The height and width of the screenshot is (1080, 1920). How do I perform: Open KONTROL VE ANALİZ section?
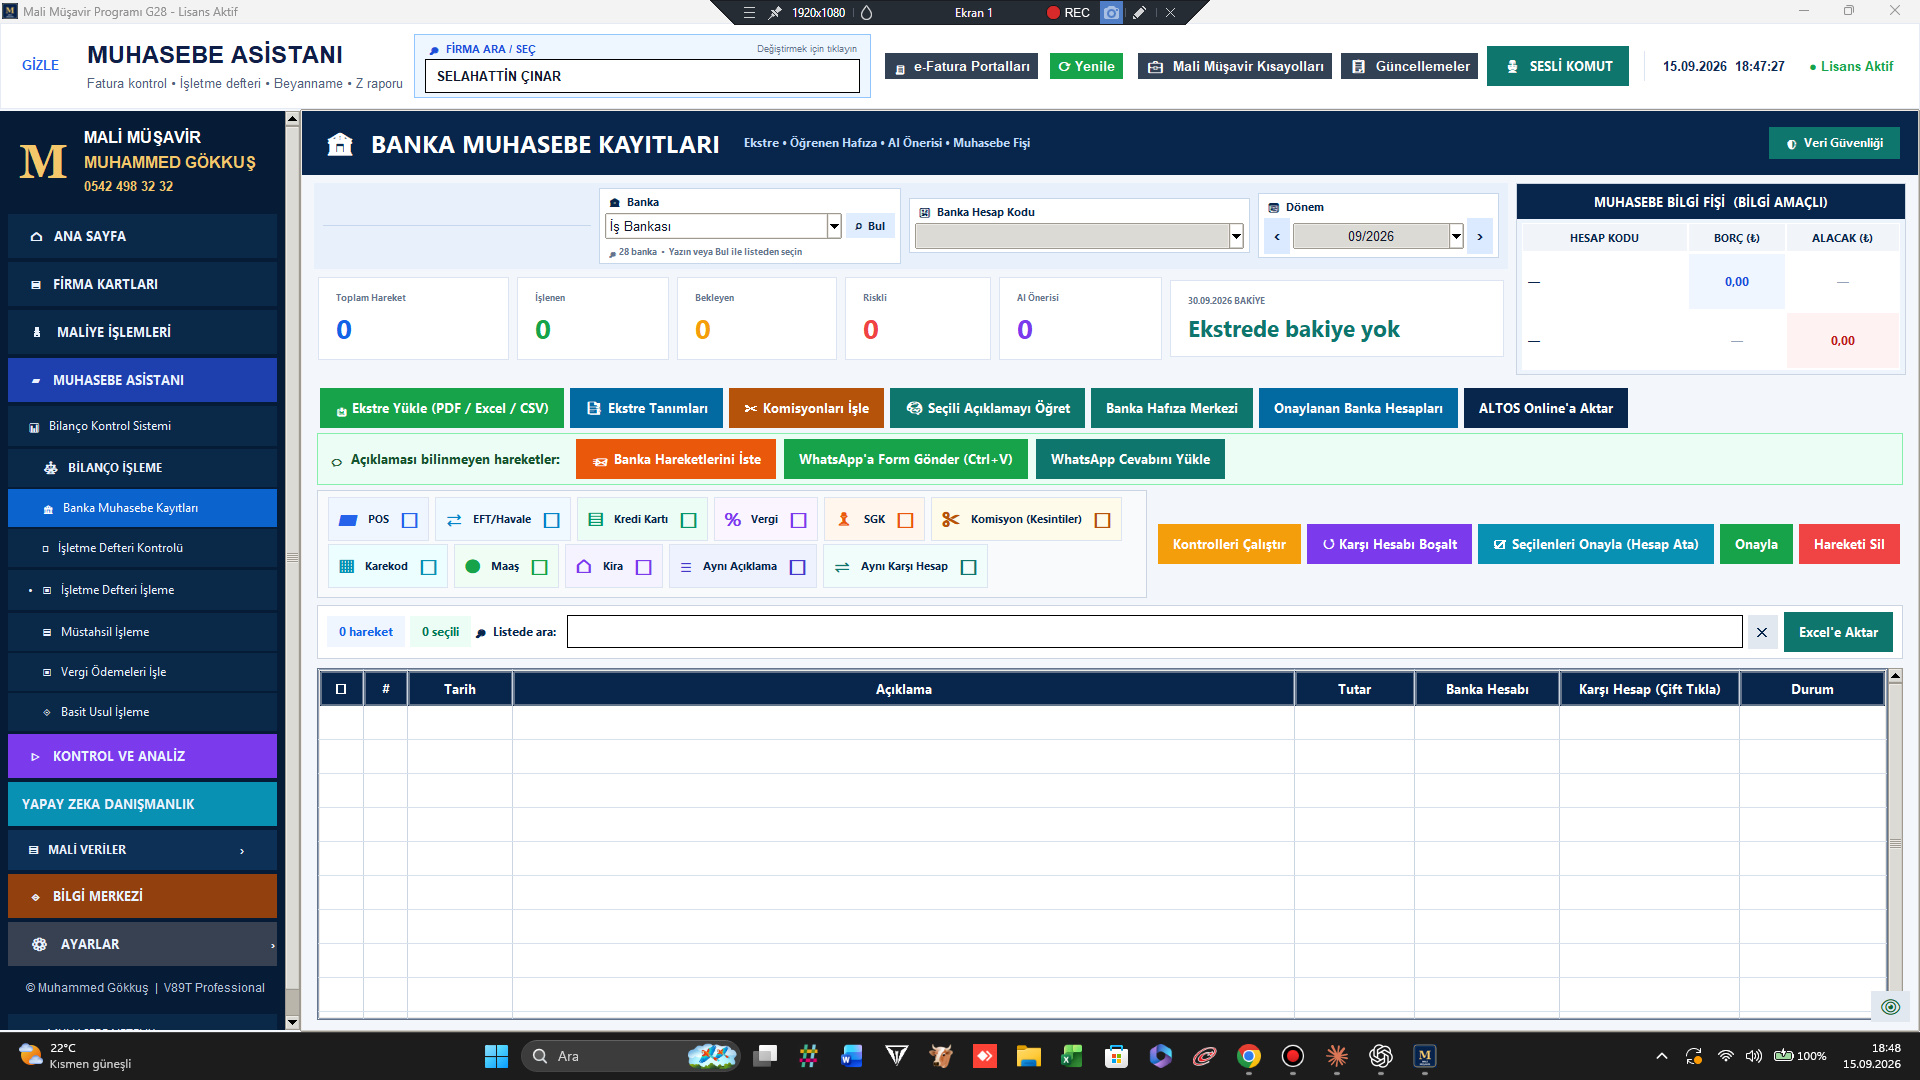[x=142, y=756]
